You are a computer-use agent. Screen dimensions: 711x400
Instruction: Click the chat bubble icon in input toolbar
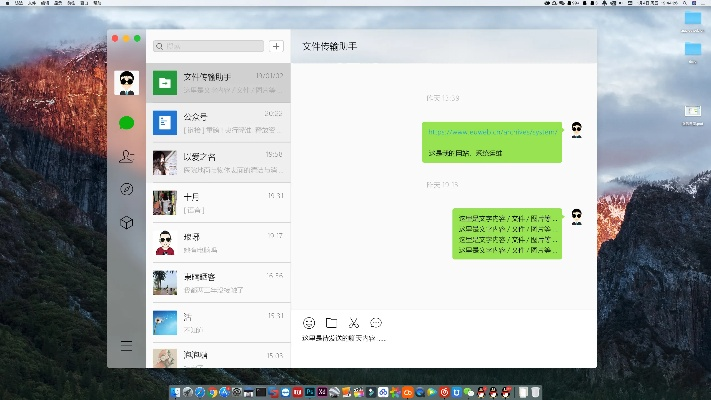[376, 322]
